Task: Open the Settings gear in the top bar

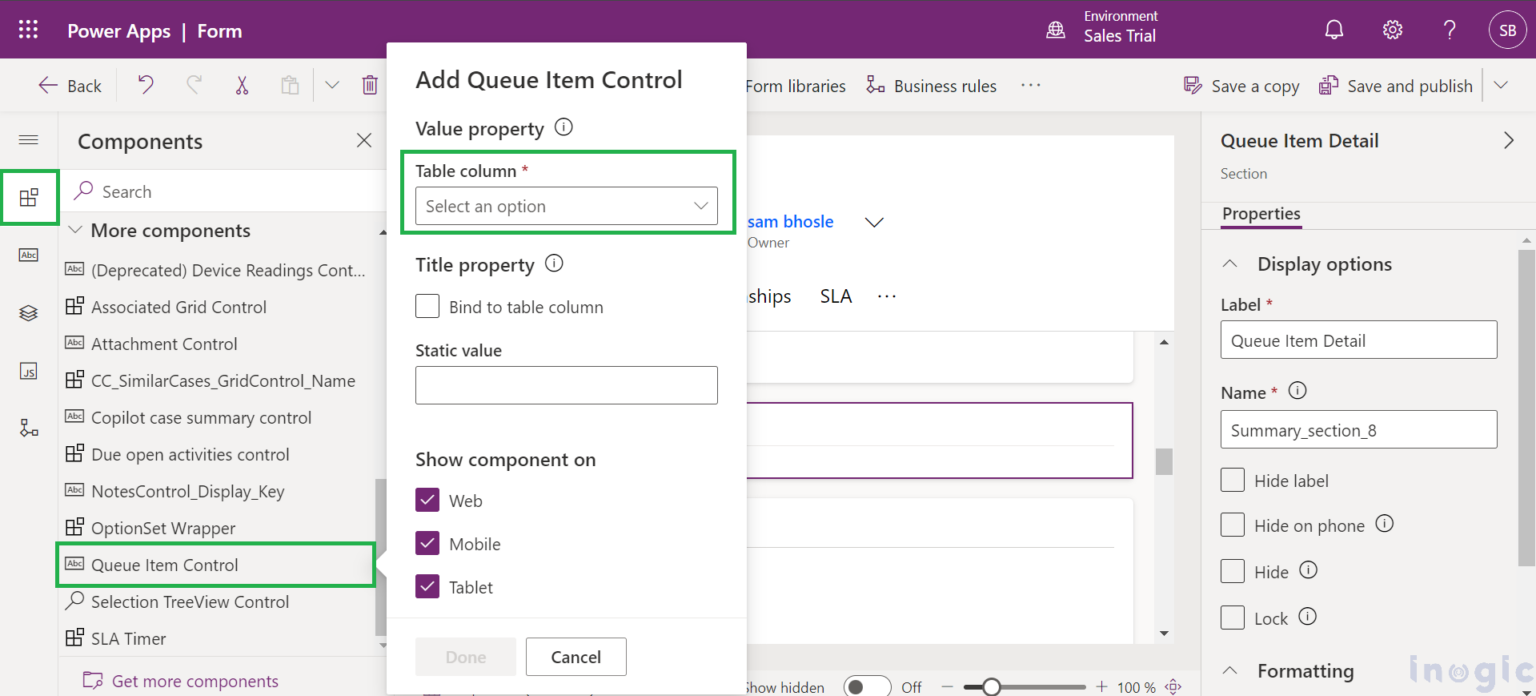Action: pyautogui.click(x=1392, y=29)
